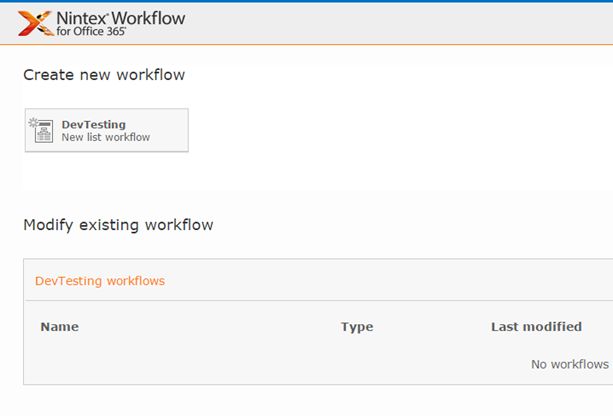Sort by the Name column header
This screenshot has width=613, height=416.
(x=59, y=327)
